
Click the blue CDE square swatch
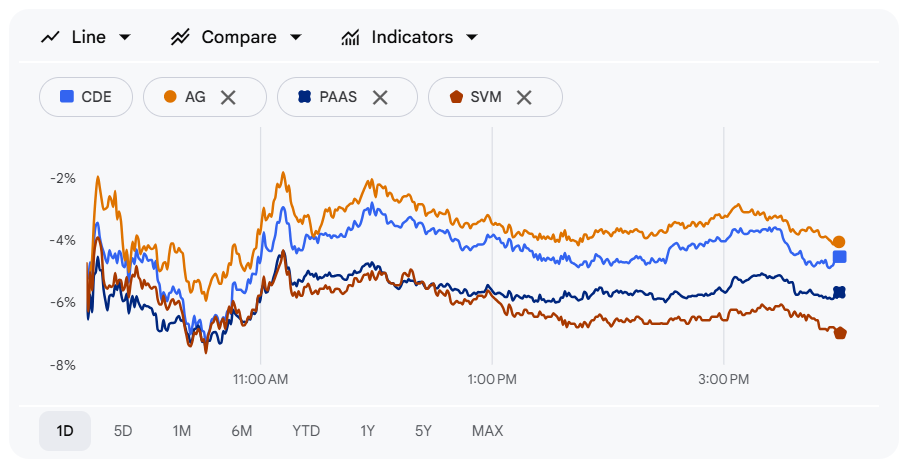pos(67,97)
